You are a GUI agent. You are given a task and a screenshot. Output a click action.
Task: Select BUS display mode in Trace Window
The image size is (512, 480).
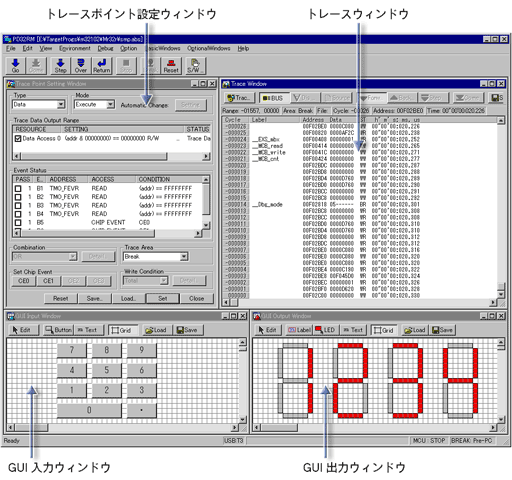pos(274,98)
